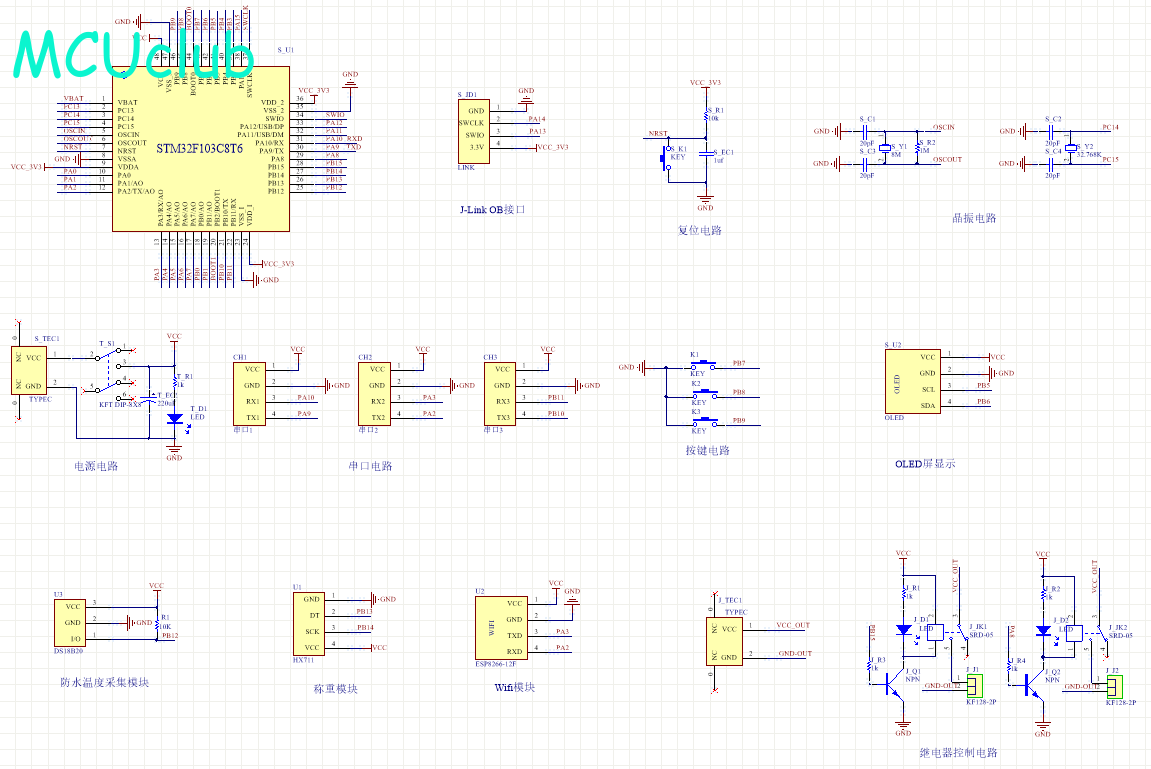Screen dimensions: 1151x769
Task: Click the OSCIN net label near crystal
Action: click(x=944, y=127)
